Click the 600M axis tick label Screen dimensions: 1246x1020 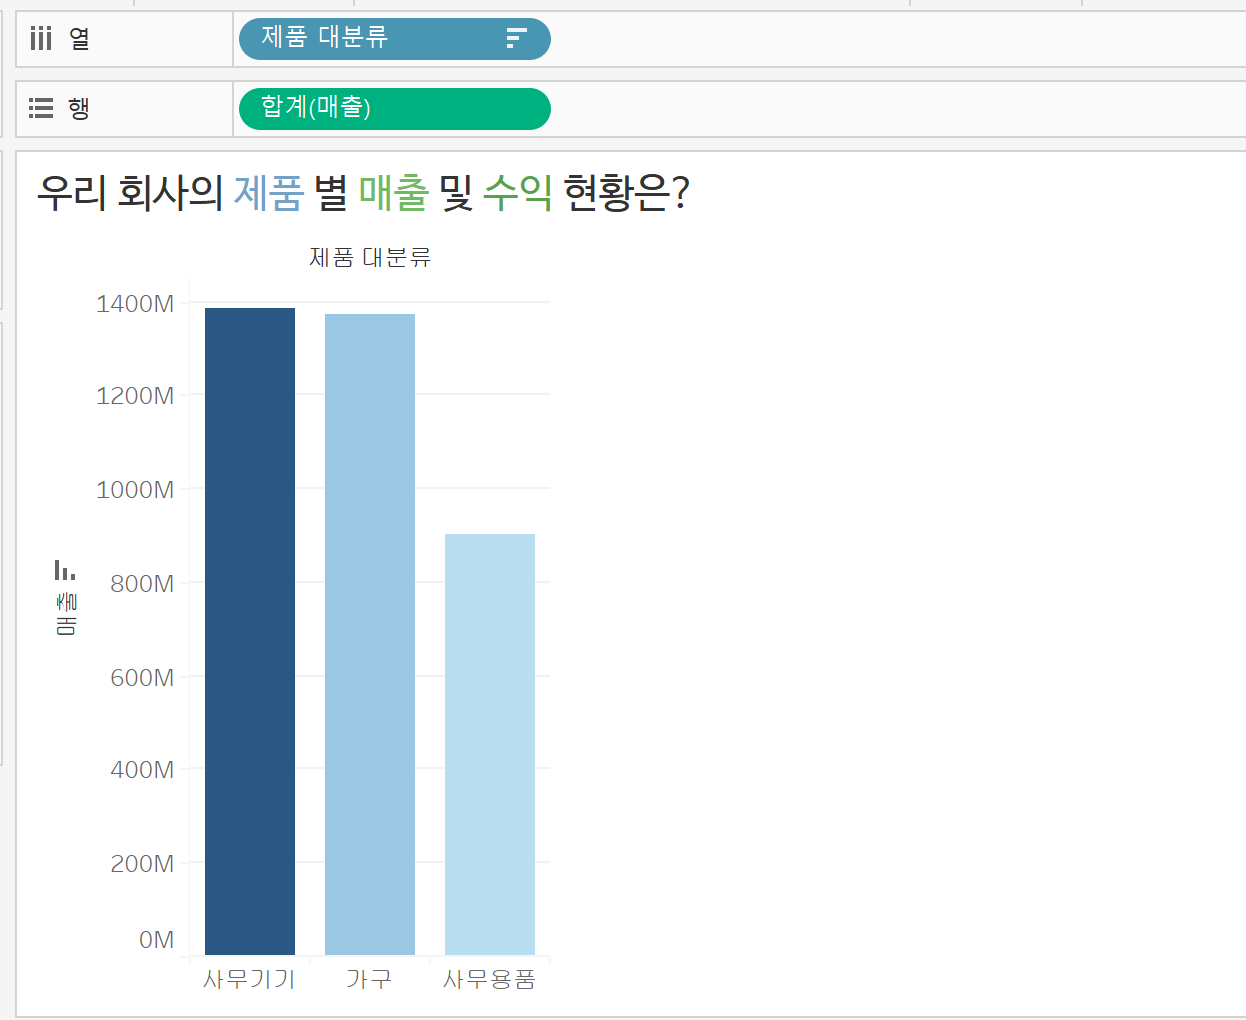tap(142, 678)
